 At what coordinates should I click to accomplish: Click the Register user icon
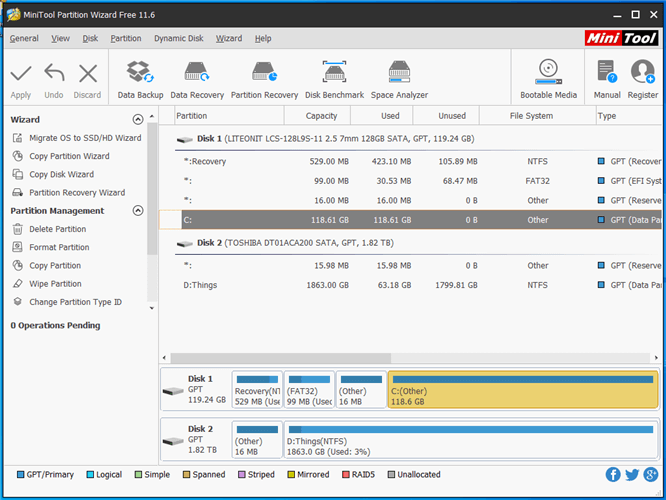[x=643, y=71]
